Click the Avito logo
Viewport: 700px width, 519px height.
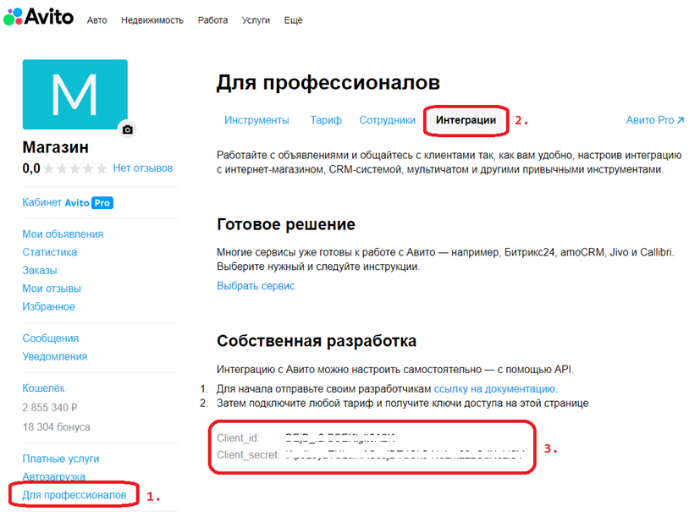pyautogui.click(x=38, y=18)
